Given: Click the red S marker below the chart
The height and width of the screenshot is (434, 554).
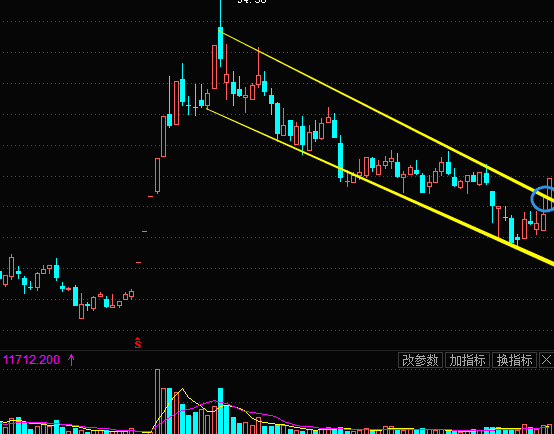Looking at the screenshot, I should pos(137,343).
